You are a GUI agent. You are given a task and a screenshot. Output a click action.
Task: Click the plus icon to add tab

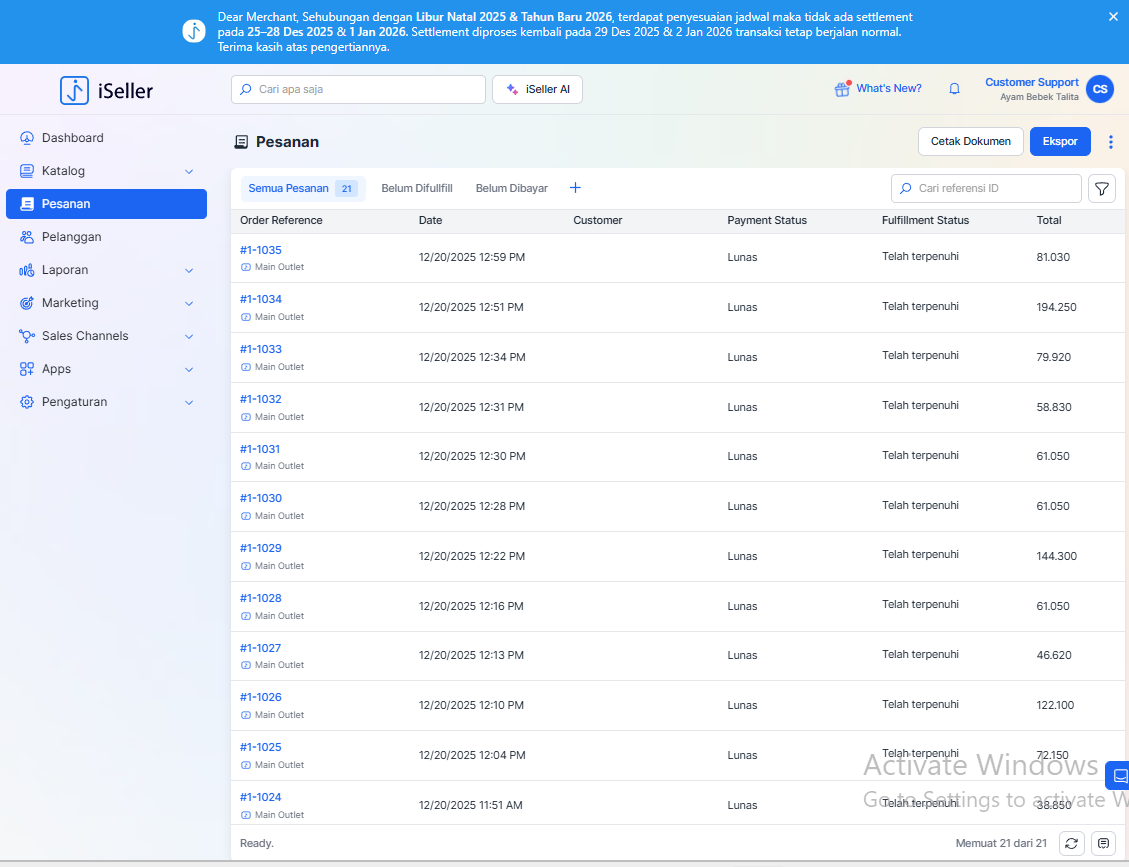click(575, 188)
